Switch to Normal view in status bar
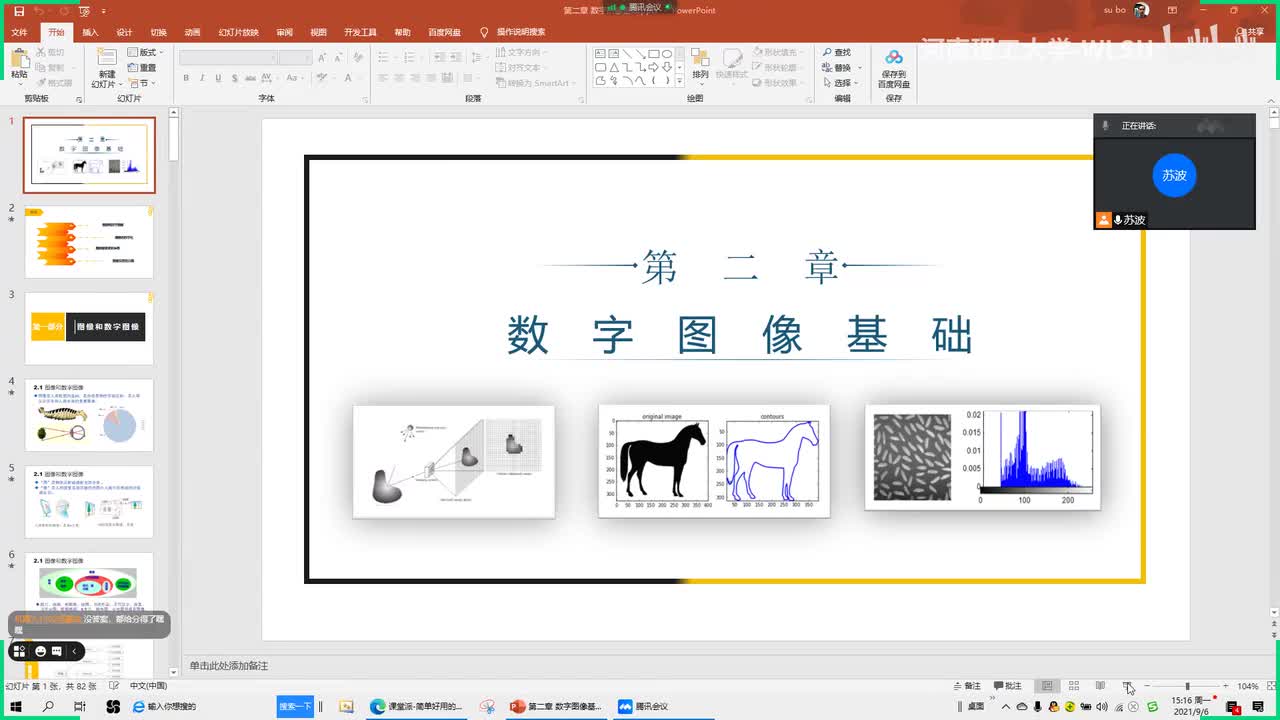 [1047, 686]
